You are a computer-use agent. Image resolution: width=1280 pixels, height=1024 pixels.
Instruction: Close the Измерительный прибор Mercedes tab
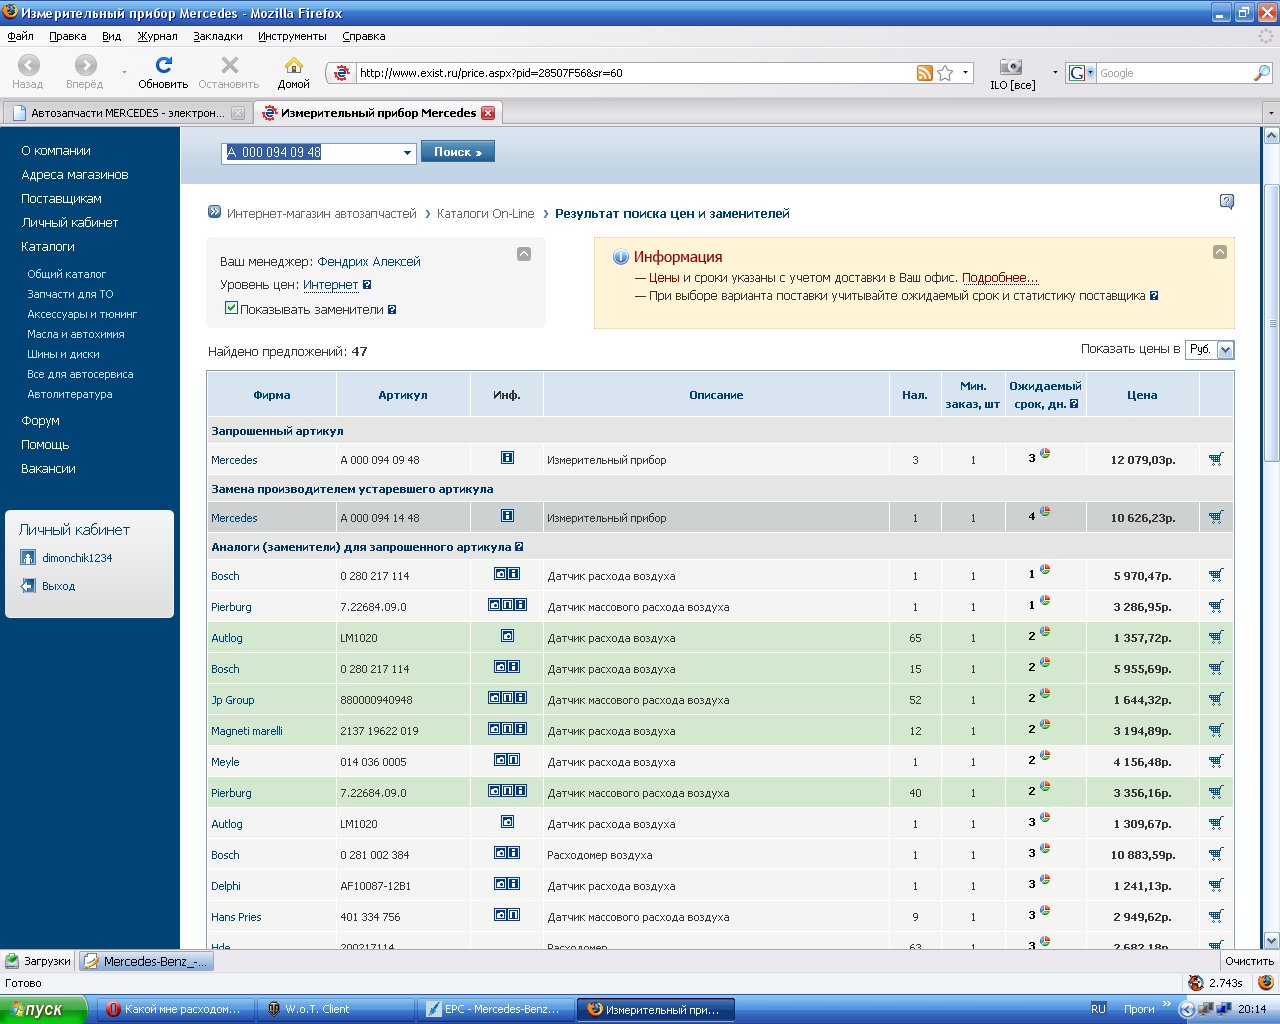click(x=488, y=113)
